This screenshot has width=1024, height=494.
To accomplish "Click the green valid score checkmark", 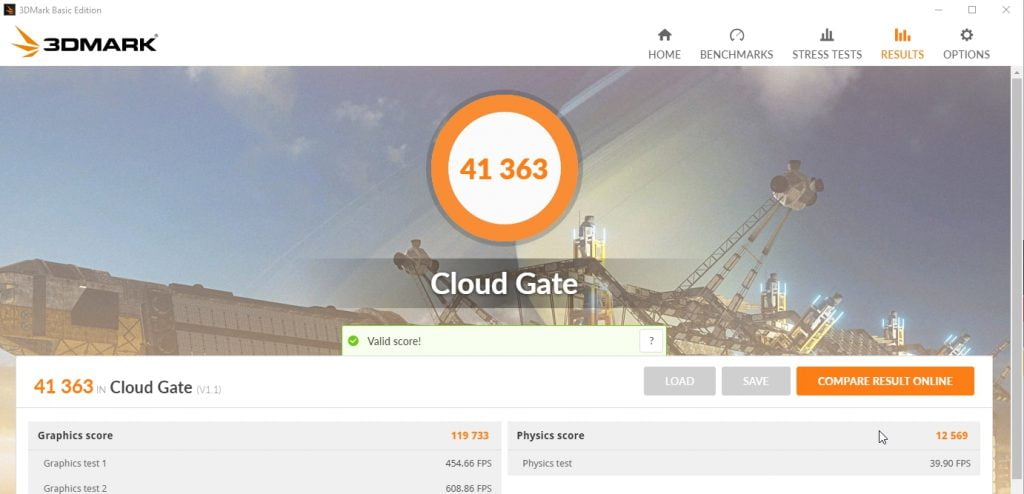I will (x=353, y=341).
